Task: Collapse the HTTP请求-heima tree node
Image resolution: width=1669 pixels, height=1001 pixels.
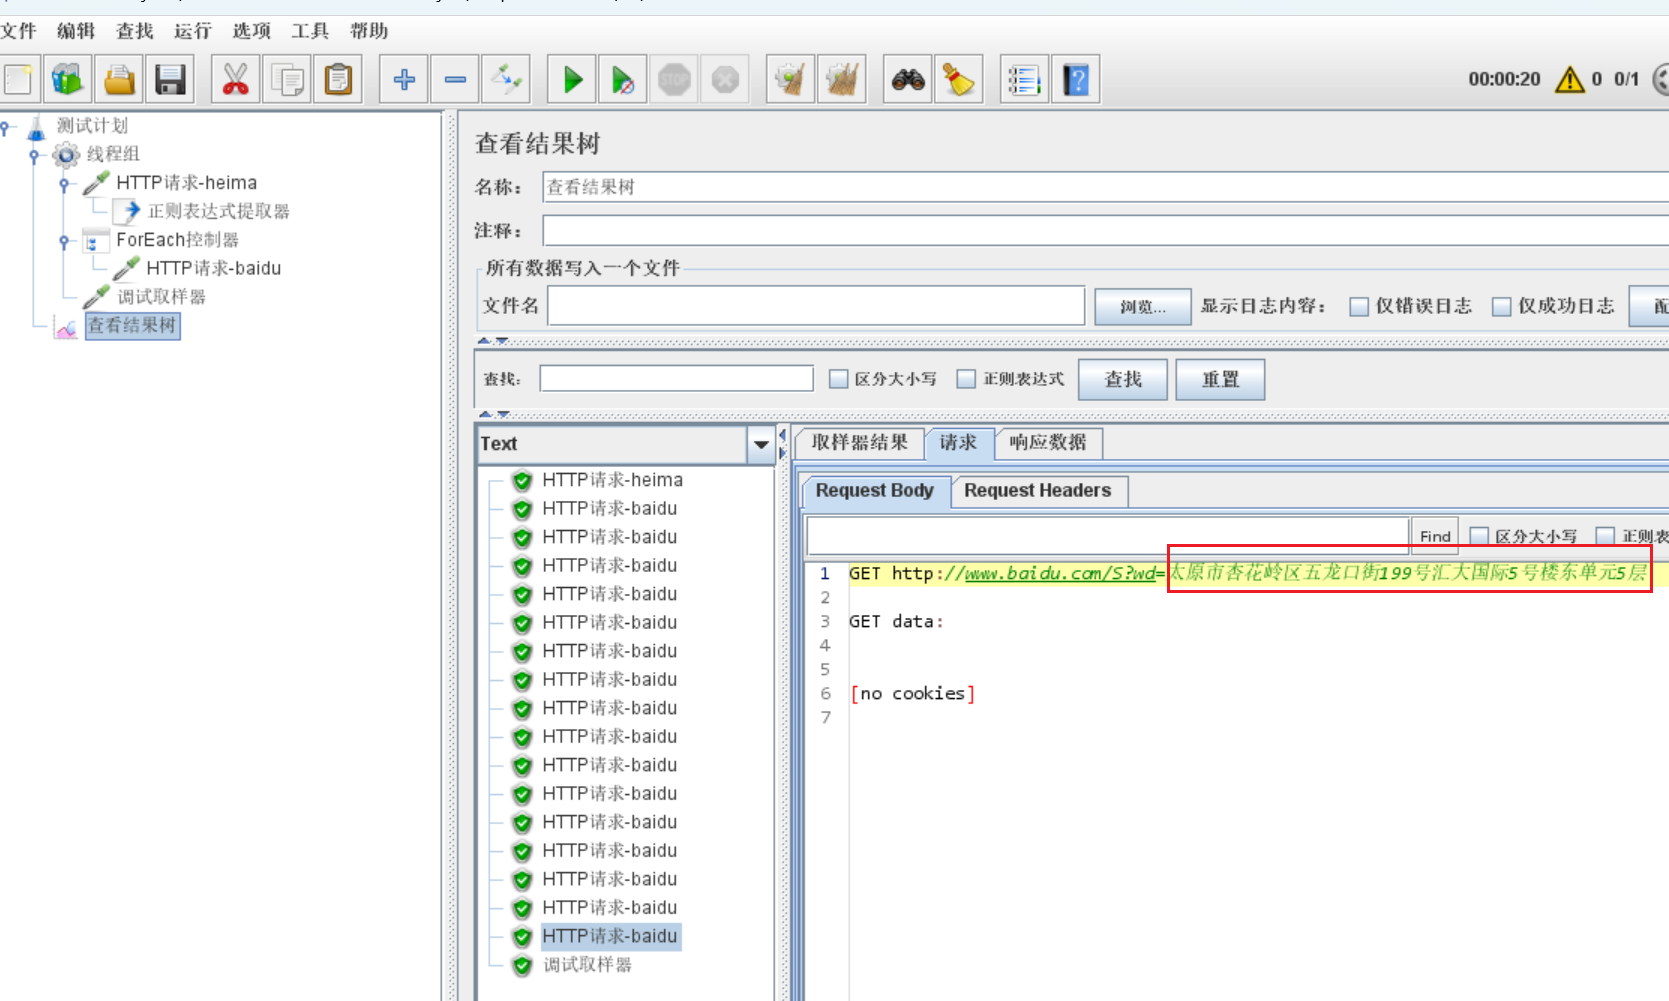Action: pos(64,184)
